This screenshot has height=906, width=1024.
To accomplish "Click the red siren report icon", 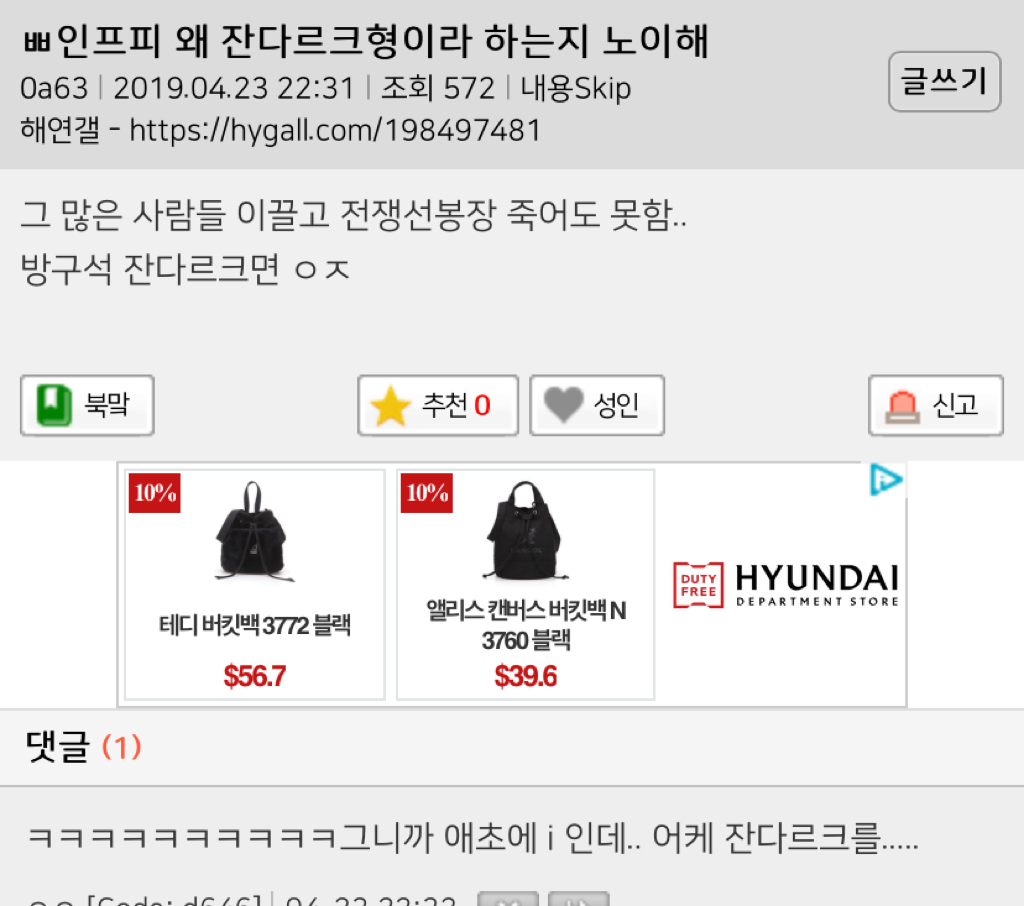I will pos(903,406).
